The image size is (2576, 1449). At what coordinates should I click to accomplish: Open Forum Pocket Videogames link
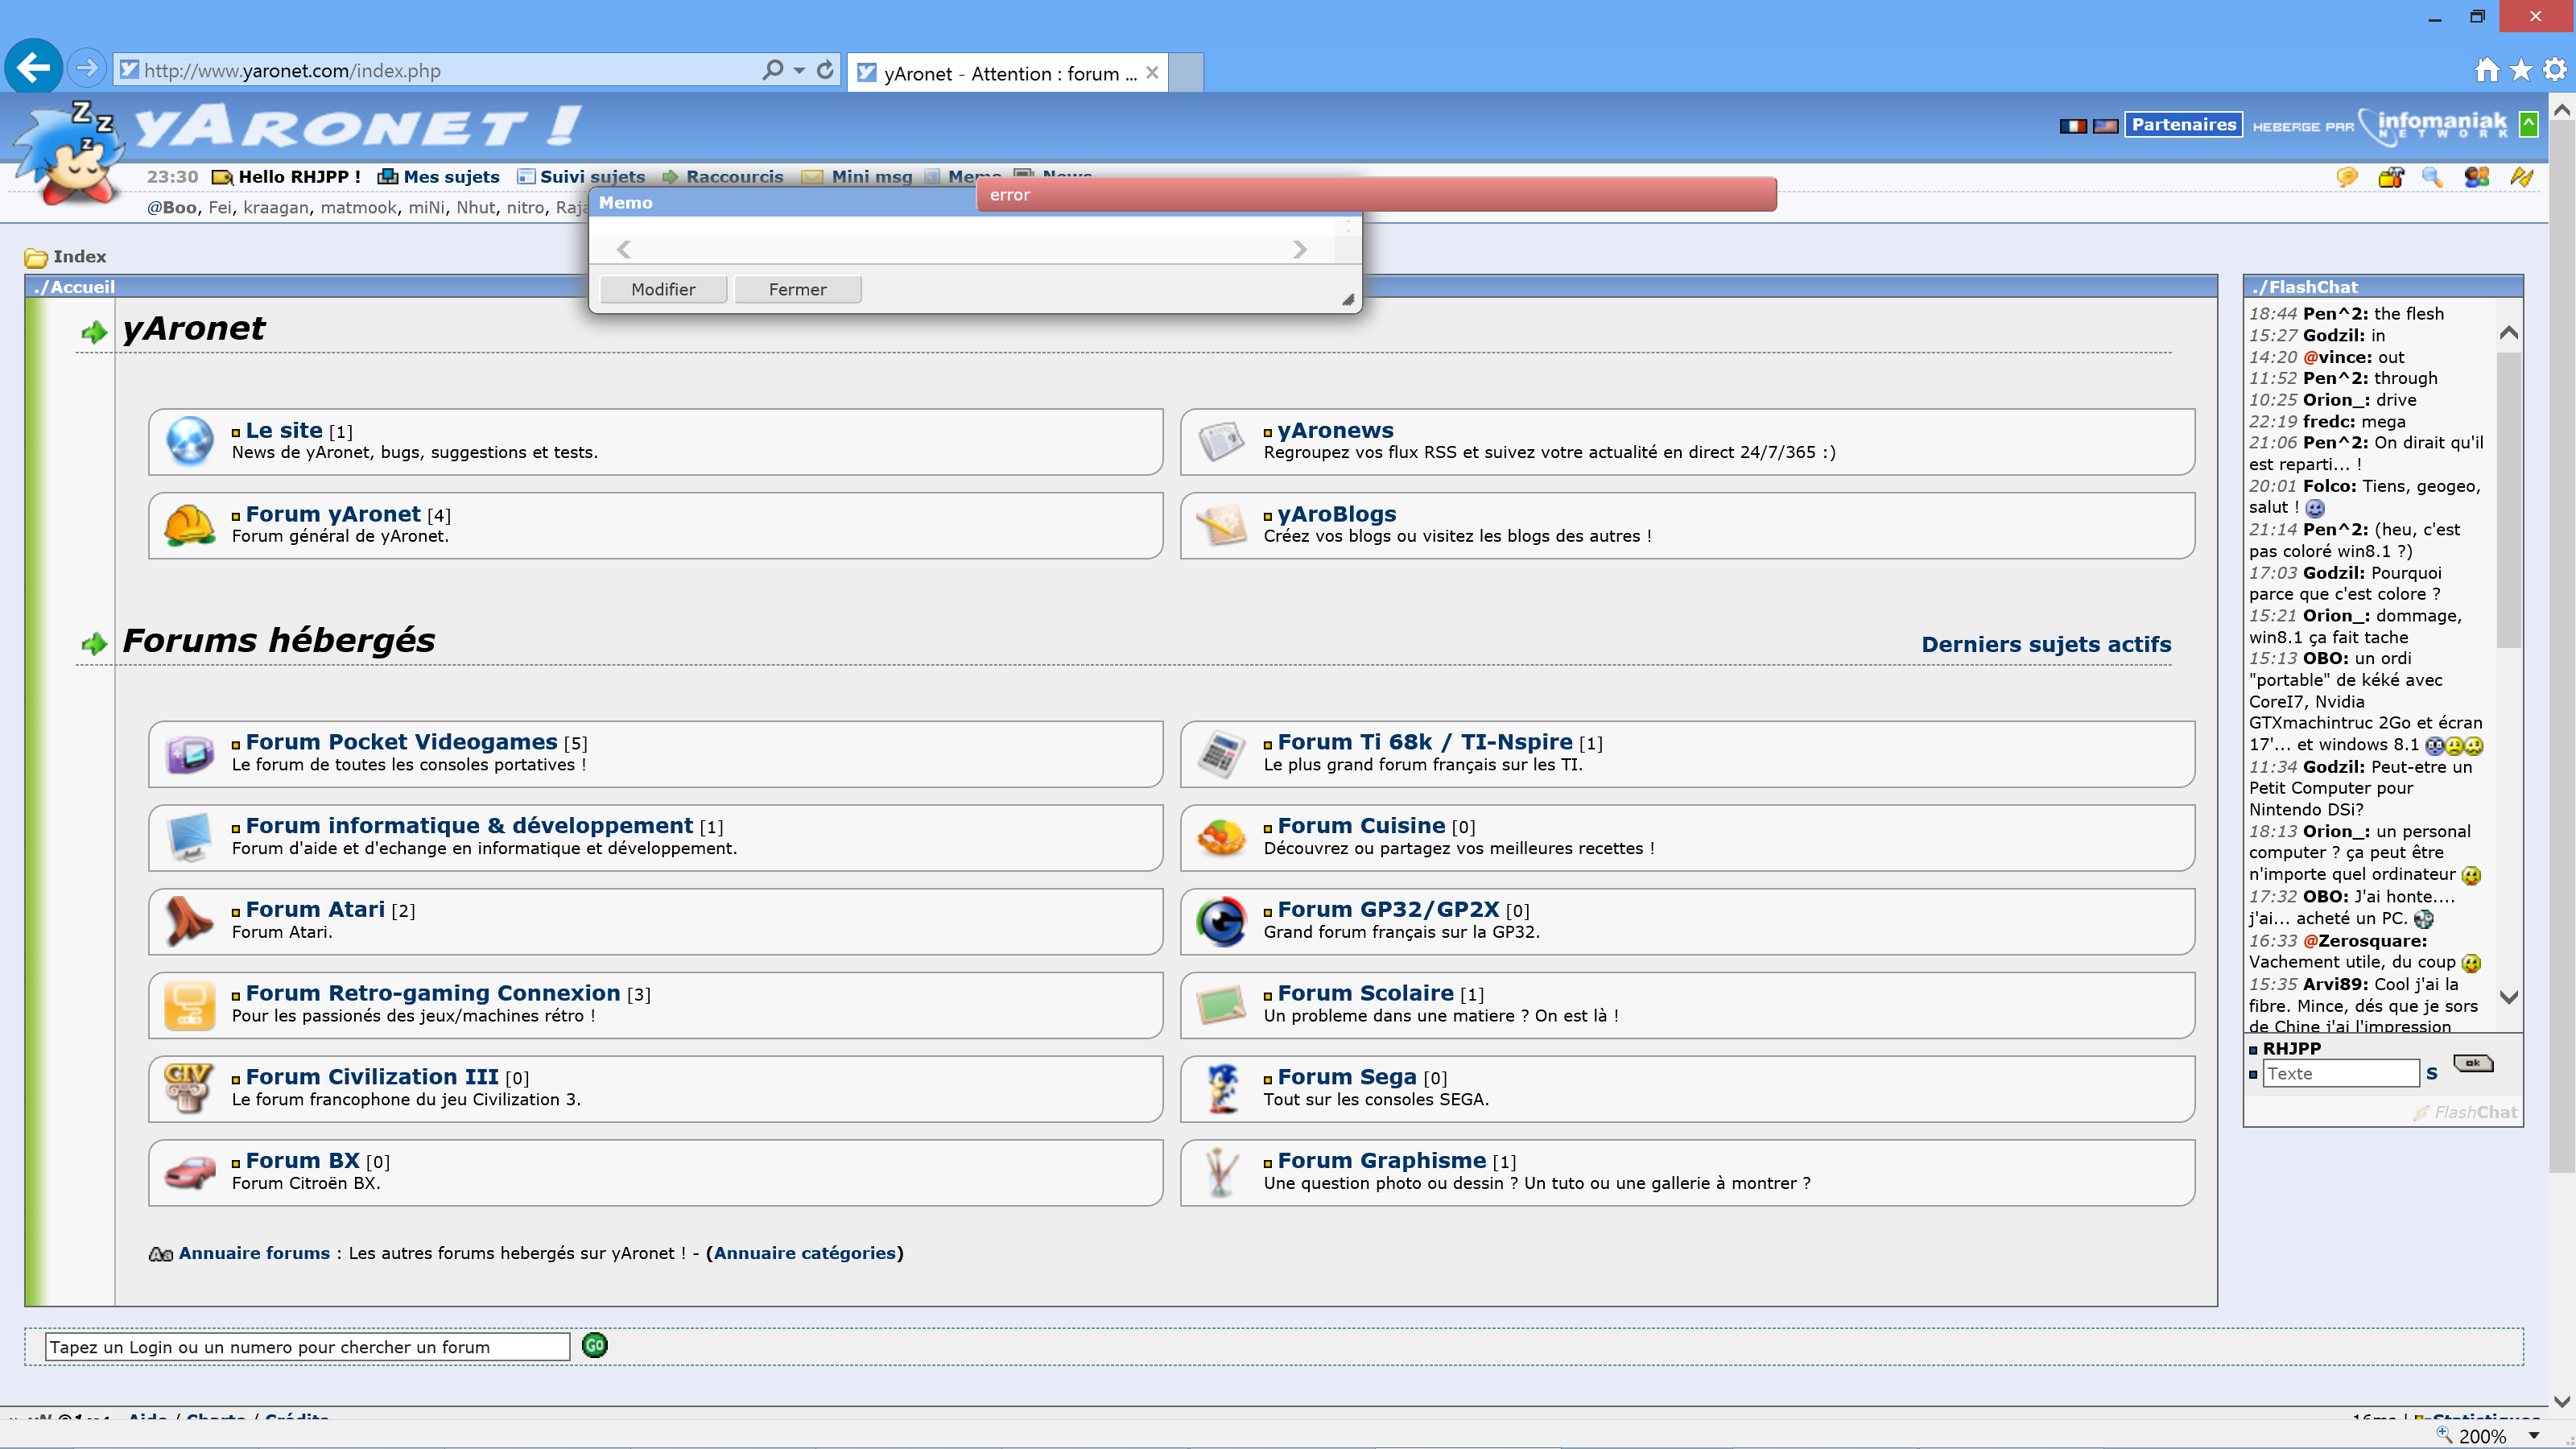tap(401, 742)
